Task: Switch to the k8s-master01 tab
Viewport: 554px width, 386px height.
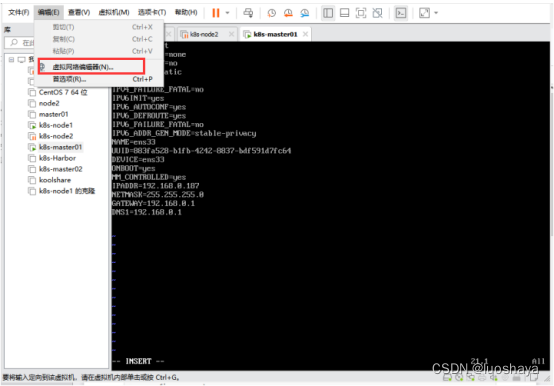Action: [x=275, y=34]
